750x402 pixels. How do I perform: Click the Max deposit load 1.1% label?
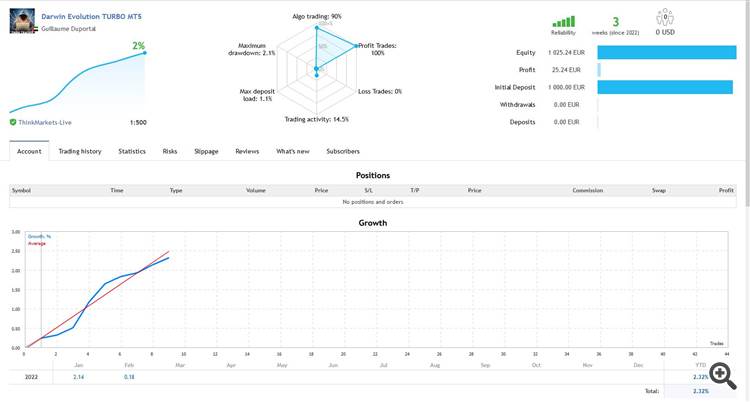tap(256, 95)
